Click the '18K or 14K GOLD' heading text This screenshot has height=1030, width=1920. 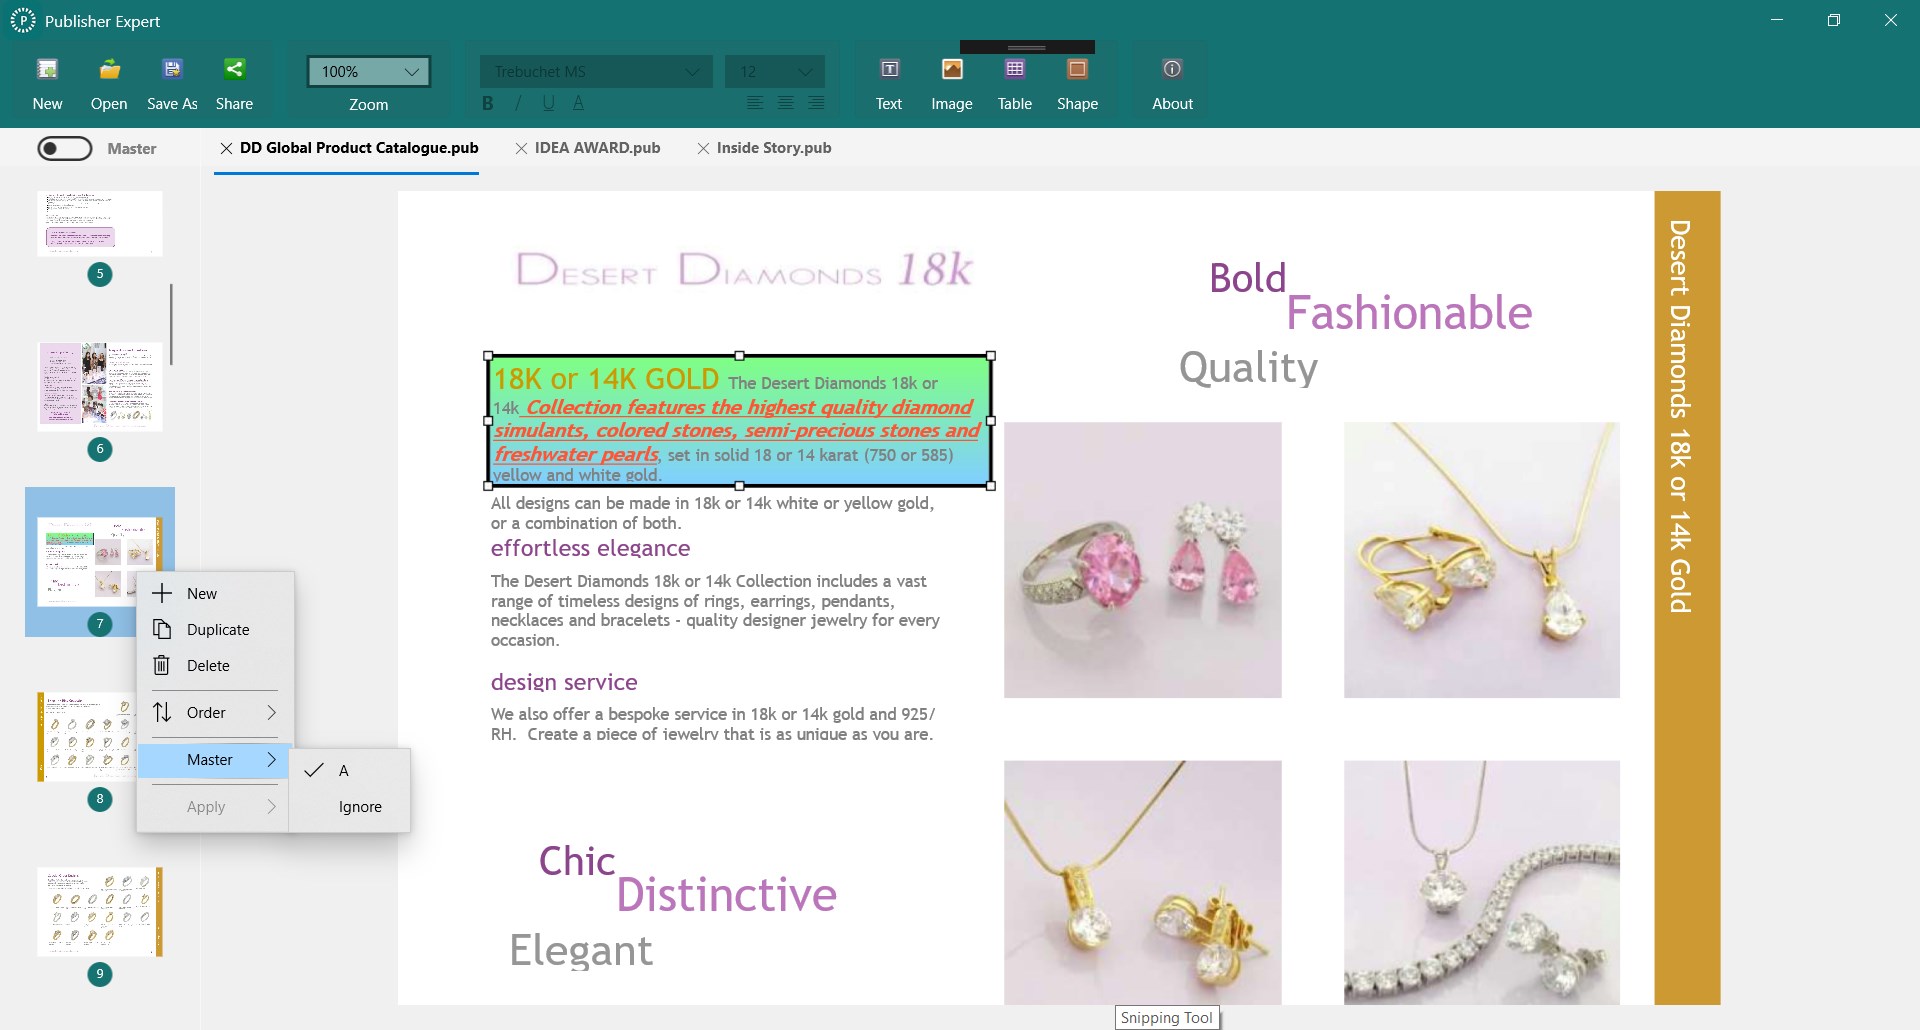coord(606,380)
